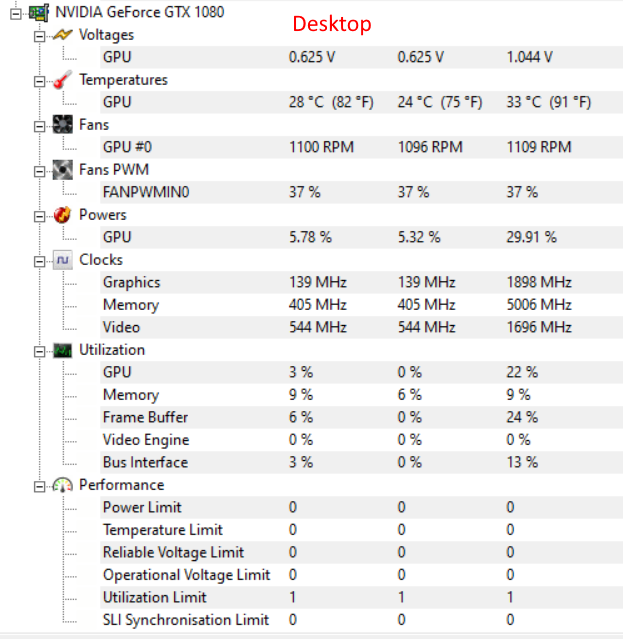
Task: Click the Voltages lightning icon
Action: (x=62, y=35)
